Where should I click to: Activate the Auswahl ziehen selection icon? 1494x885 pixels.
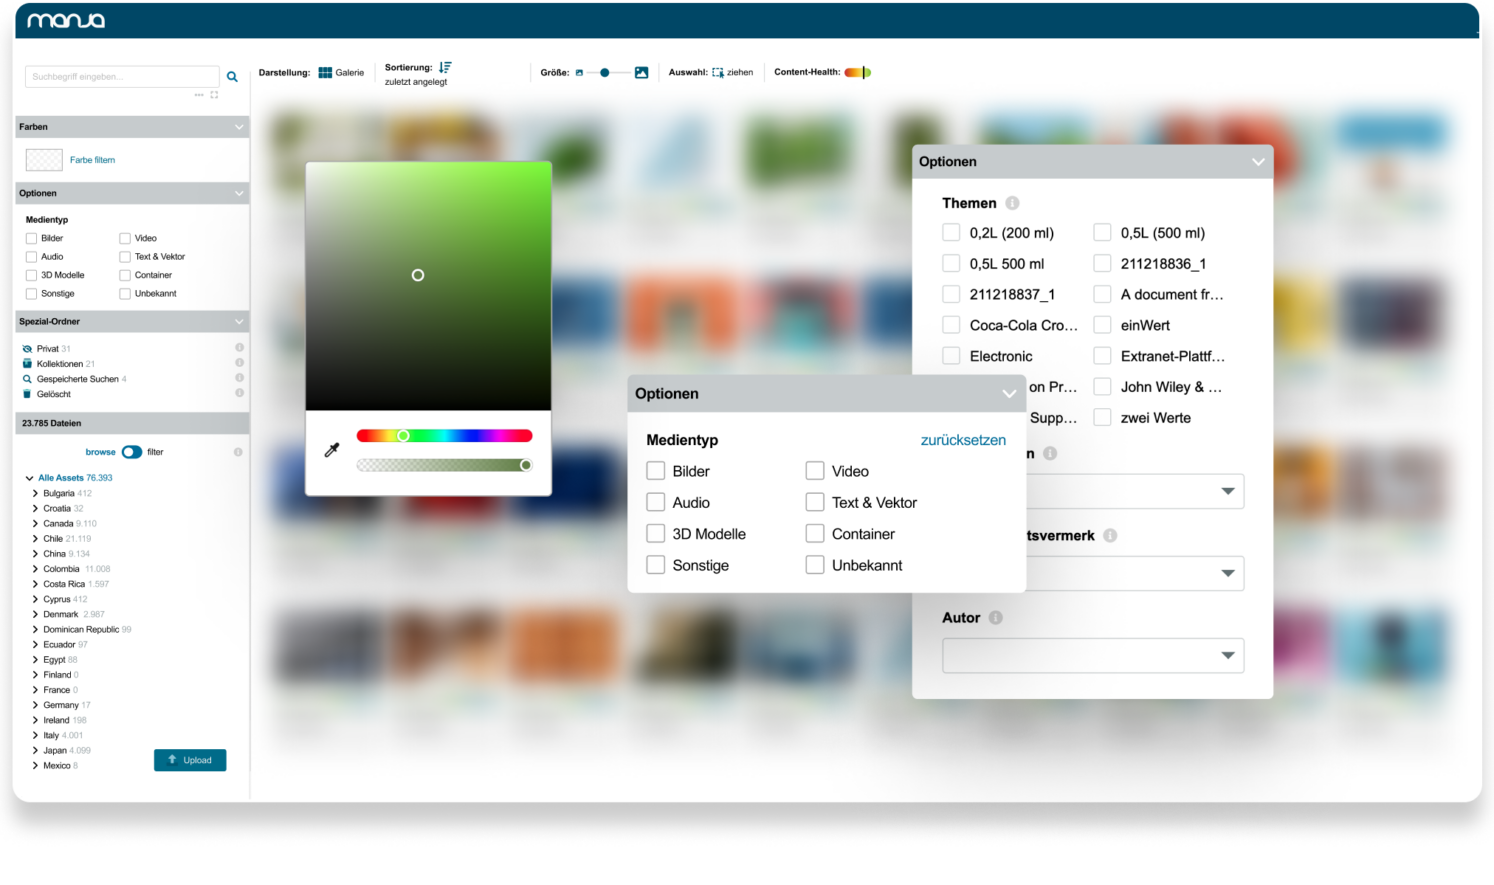tap(717, 73)
